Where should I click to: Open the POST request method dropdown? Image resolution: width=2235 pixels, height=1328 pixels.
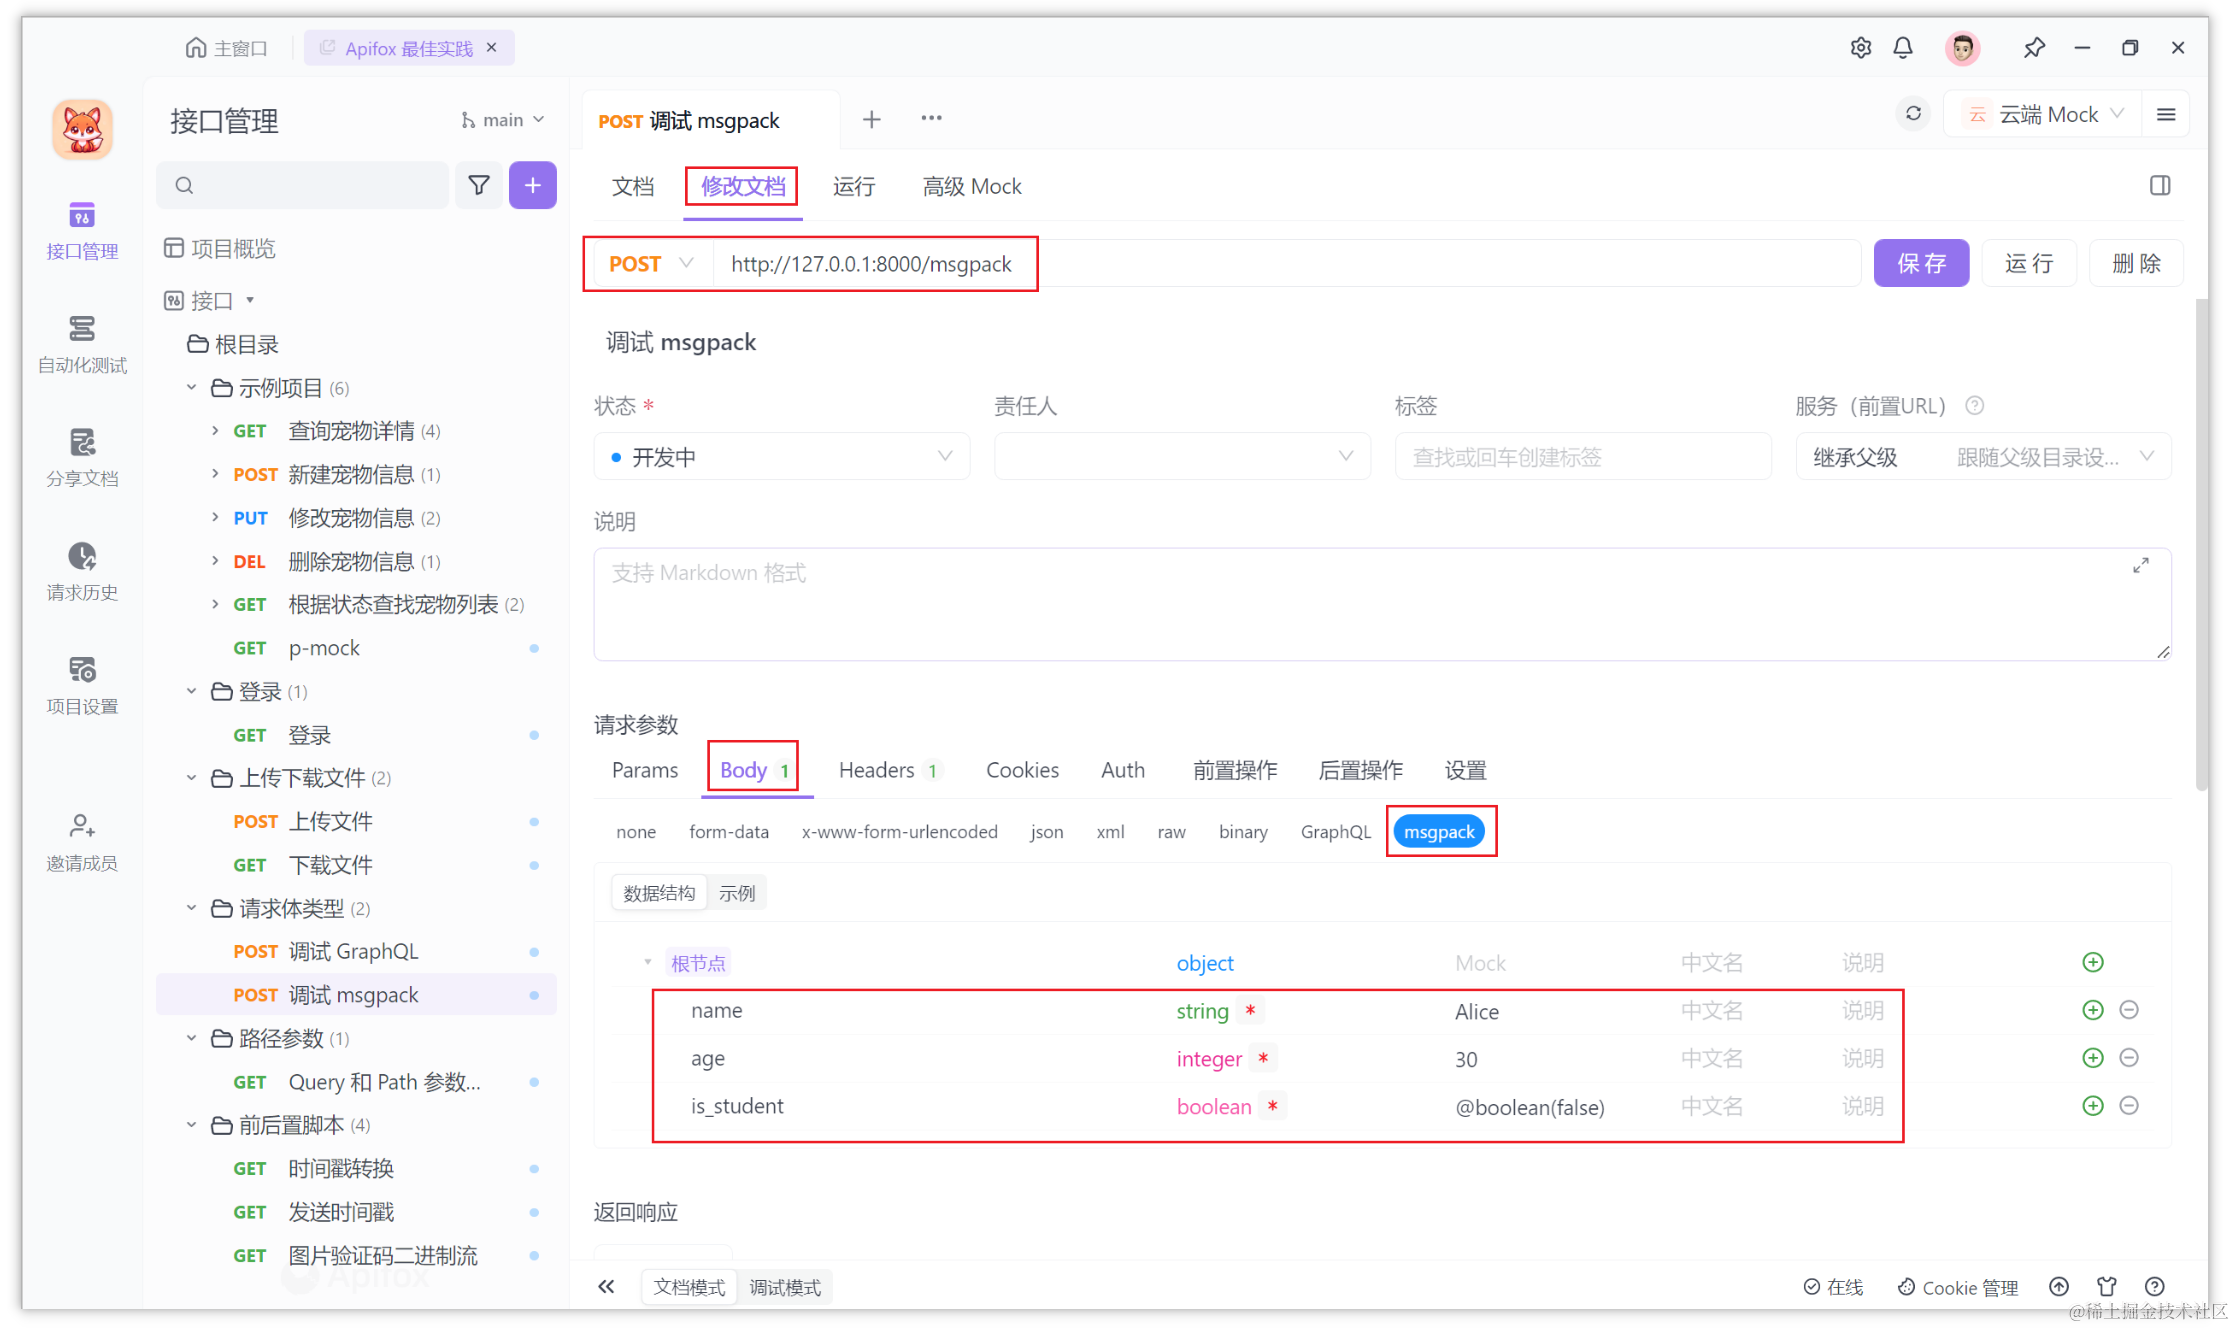648,263
